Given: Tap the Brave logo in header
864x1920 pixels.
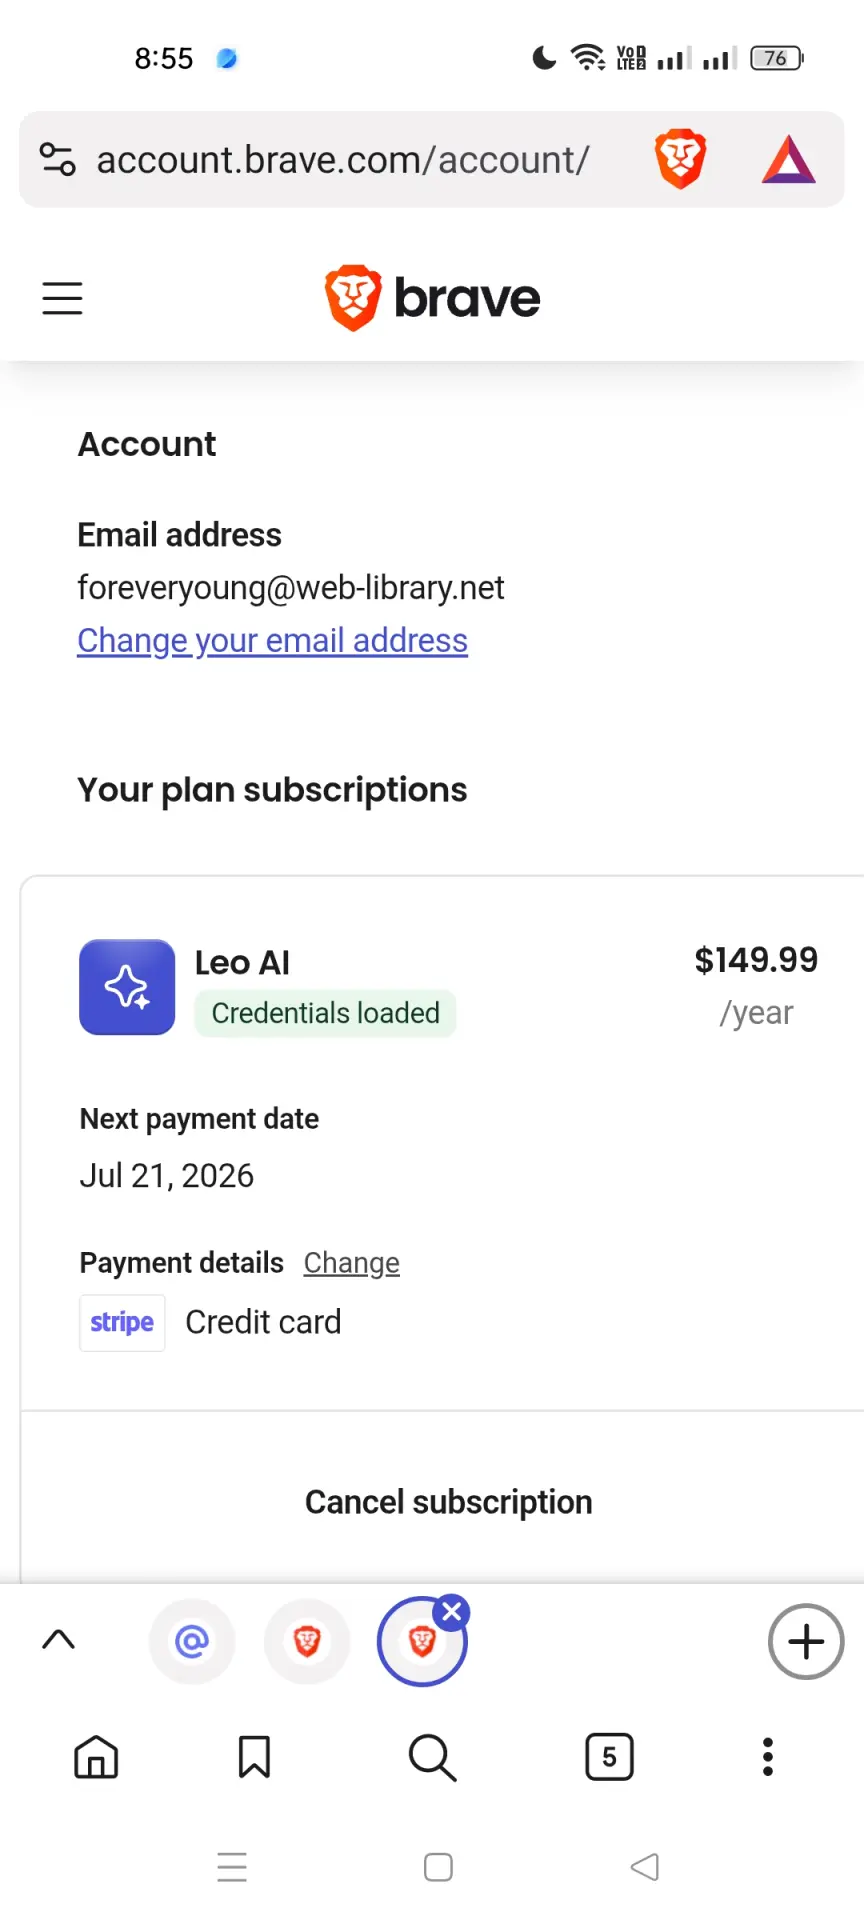Looking at the screenshot, I should coord(432,298).
